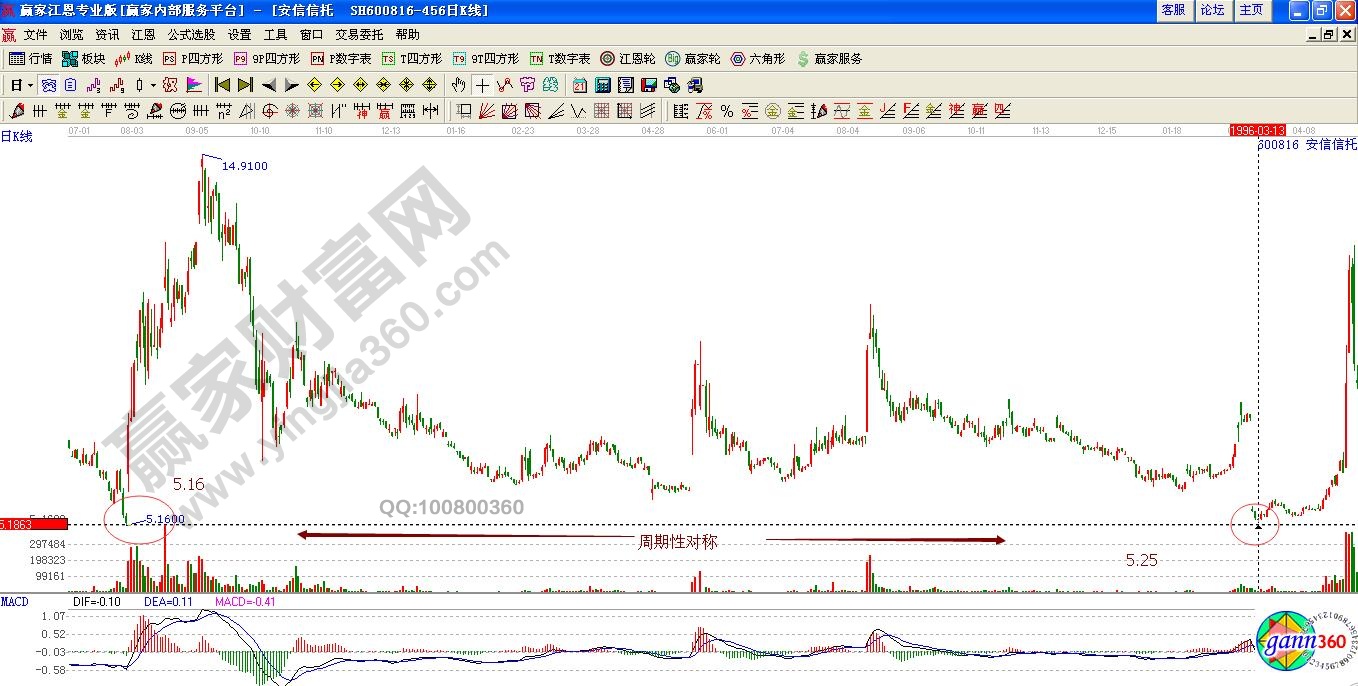Open the 江恩轮 Gann wheel tool
The image size is (1358, 686).
click(632, 58)
